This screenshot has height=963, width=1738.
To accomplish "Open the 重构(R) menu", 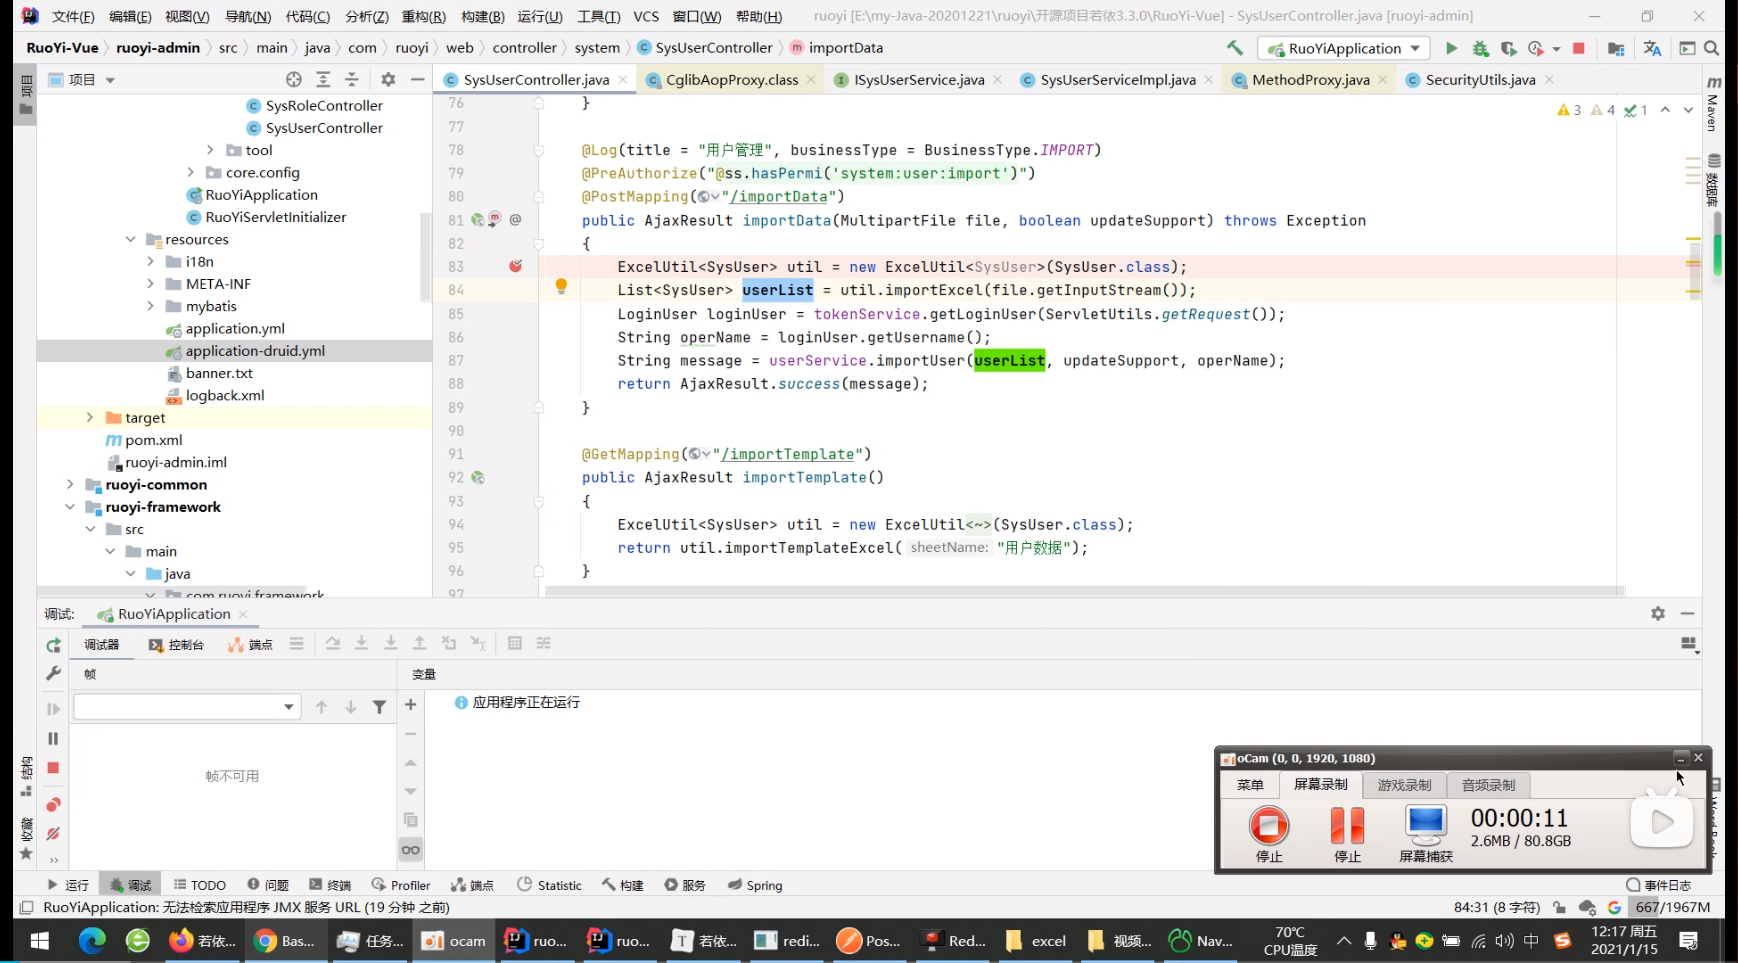I will point(423,16).
